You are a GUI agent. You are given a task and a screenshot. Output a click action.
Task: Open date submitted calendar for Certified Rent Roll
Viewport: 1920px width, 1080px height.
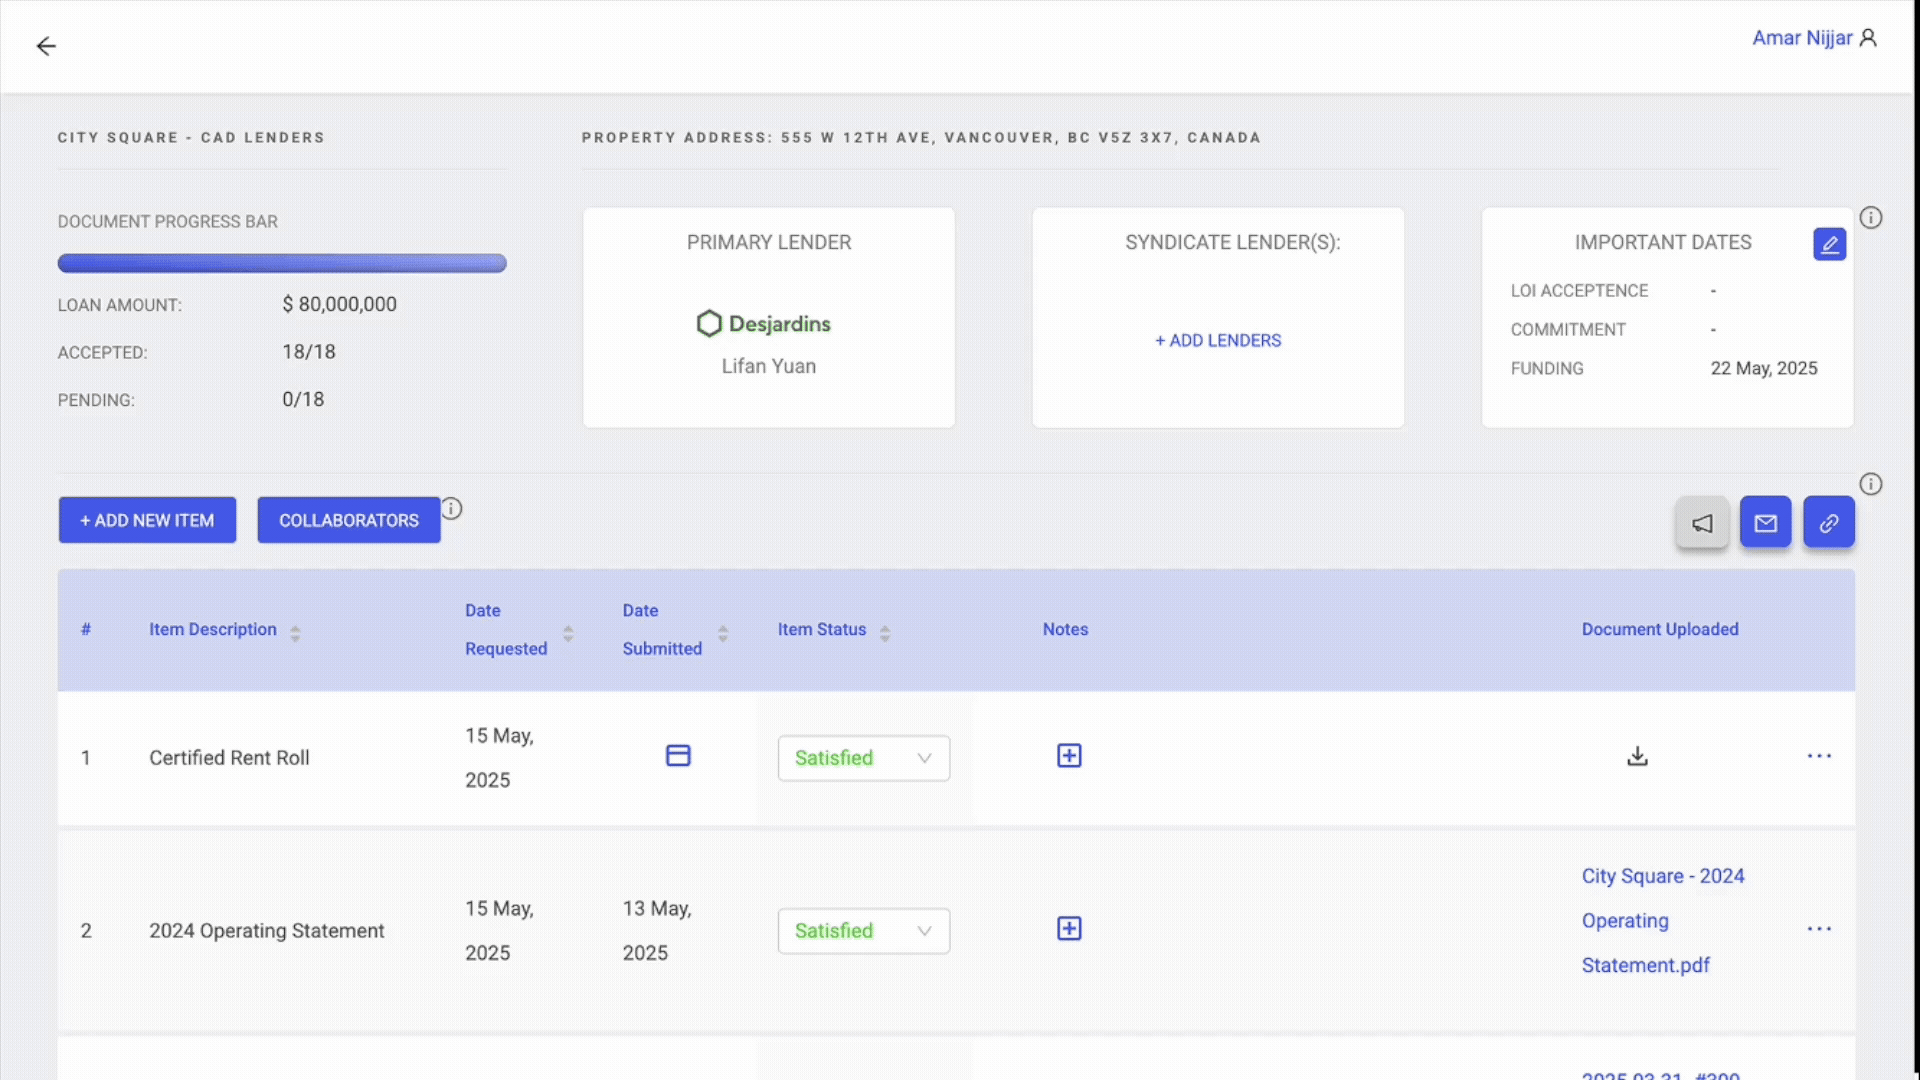point(678,756)
